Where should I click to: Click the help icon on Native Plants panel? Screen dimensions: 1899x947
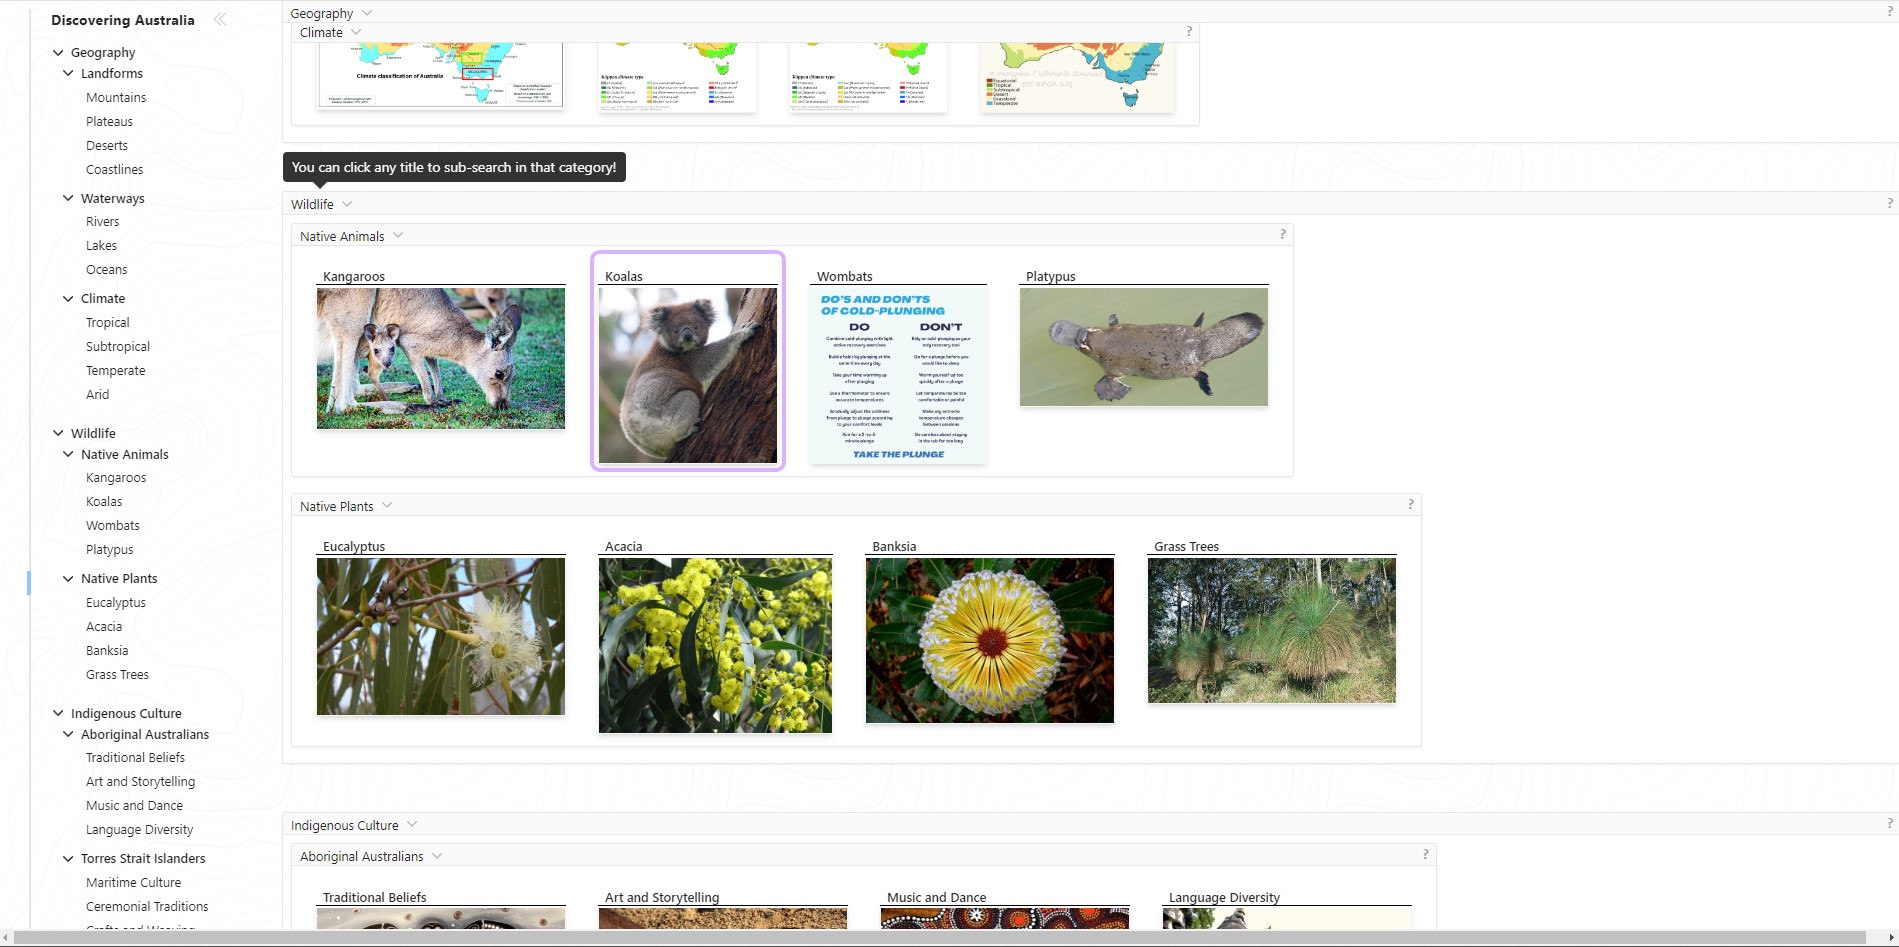click(1411, 504)
